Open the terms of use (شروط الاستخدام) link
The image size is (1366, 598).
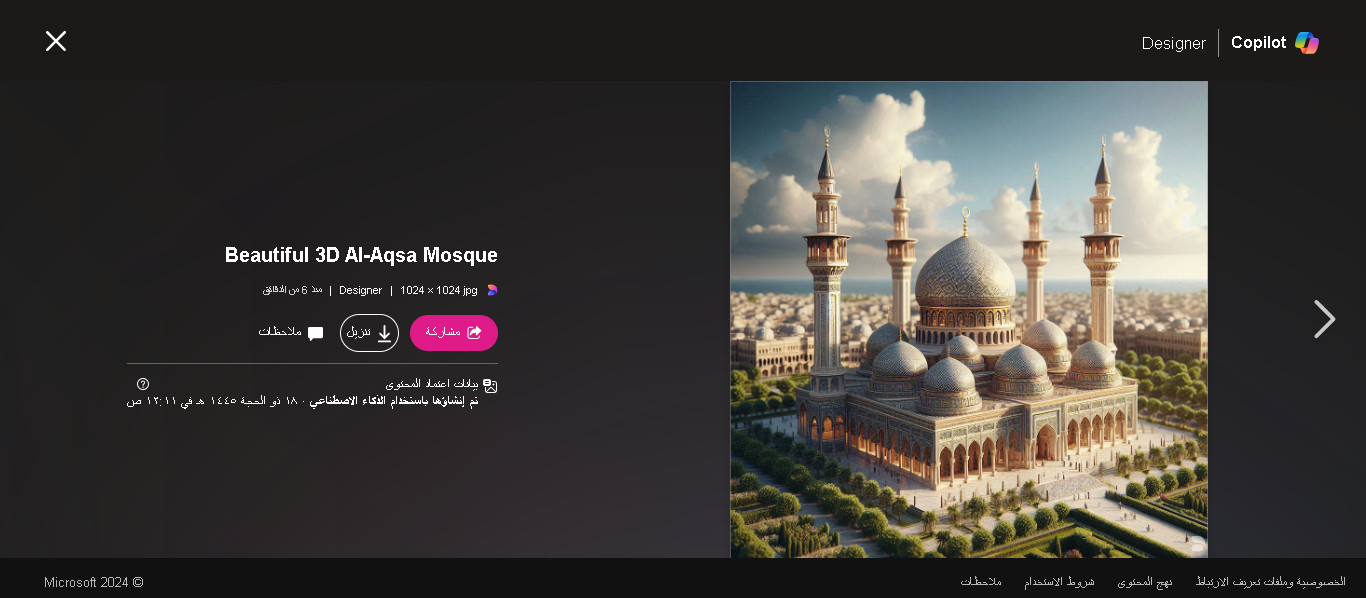[x=1059, y=581]
